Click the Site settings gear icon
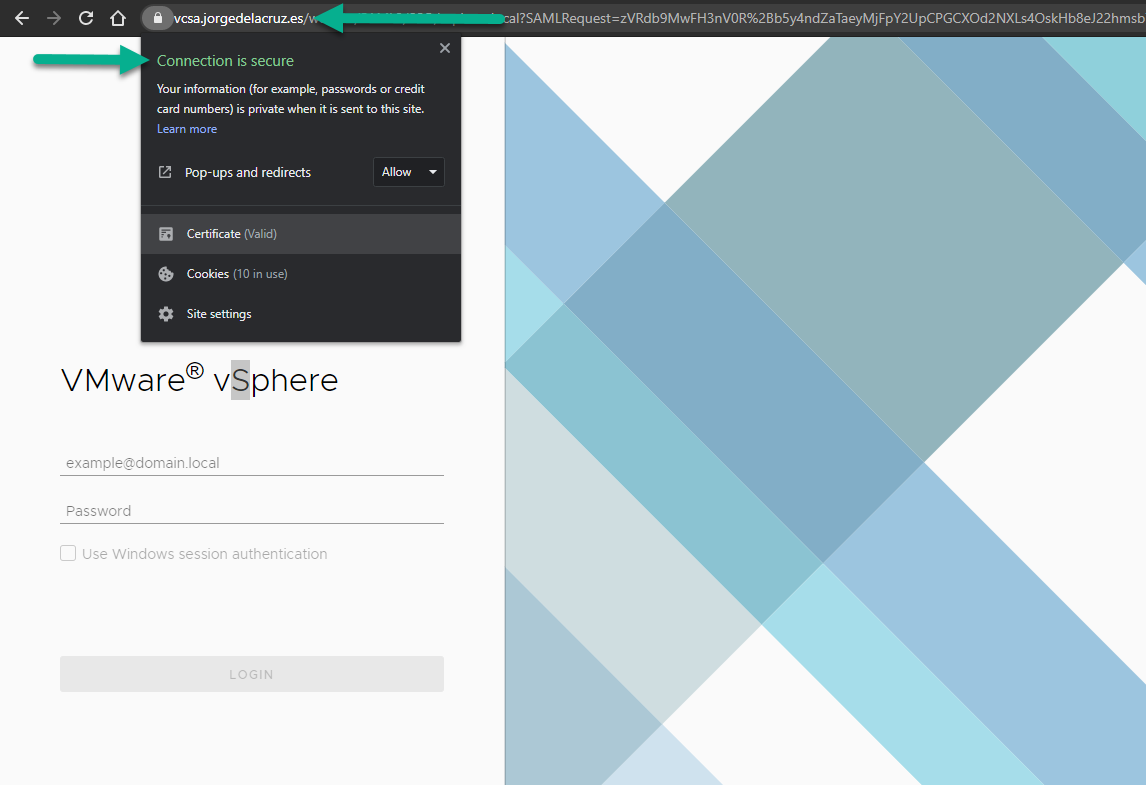 click(x=166, y=314)
